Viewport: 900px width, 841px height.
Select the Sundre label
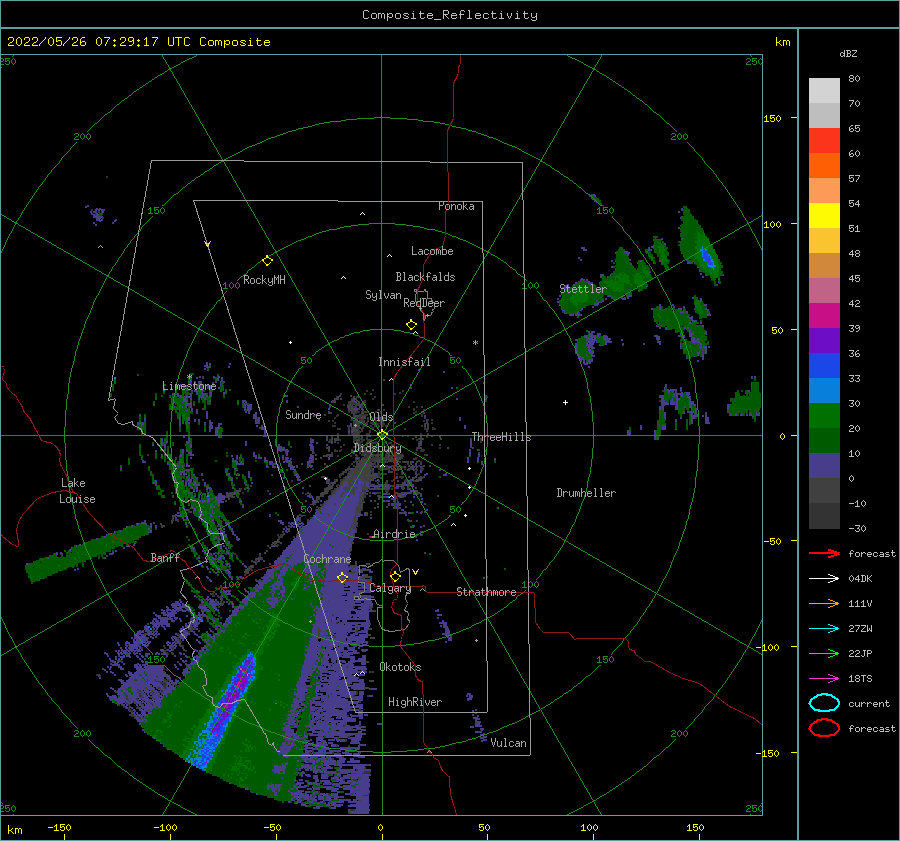pos(303,414)
